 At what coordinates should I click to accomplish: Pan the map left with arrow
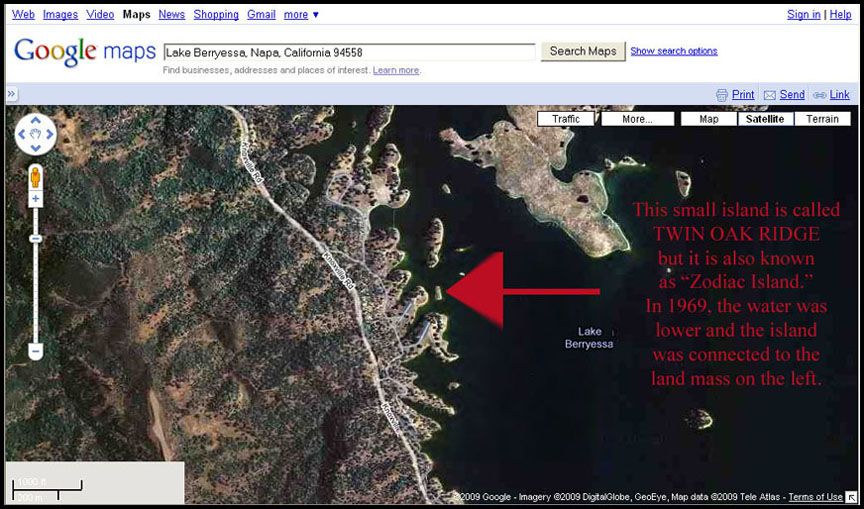(22, 134)
